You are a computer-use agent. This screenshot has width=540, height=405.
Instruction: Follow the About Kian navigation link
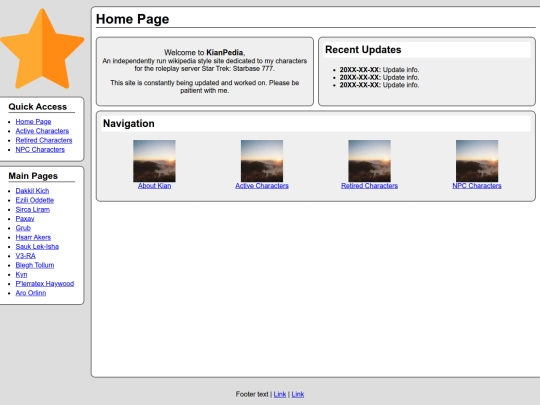pyautogui.click(x=154, y=186)
